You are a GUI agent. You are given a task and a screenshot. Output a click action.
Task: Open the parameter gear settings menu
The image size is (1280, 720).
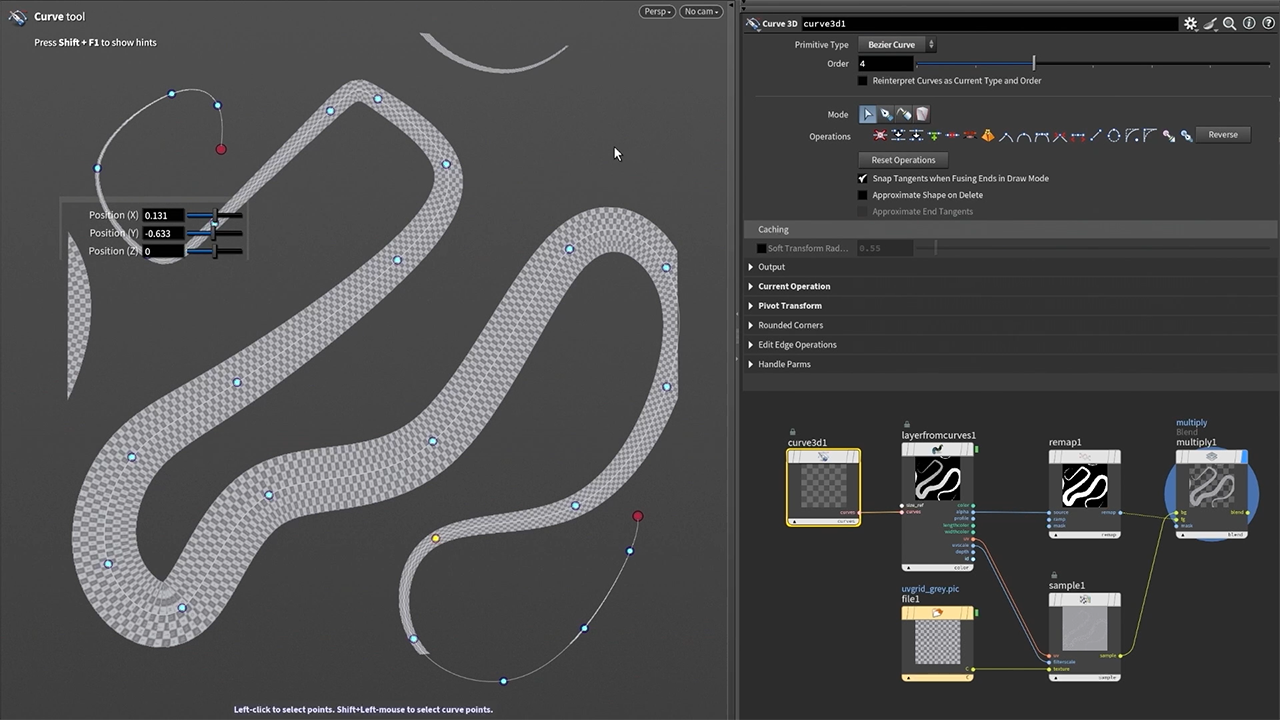[x=1190, y=24]
